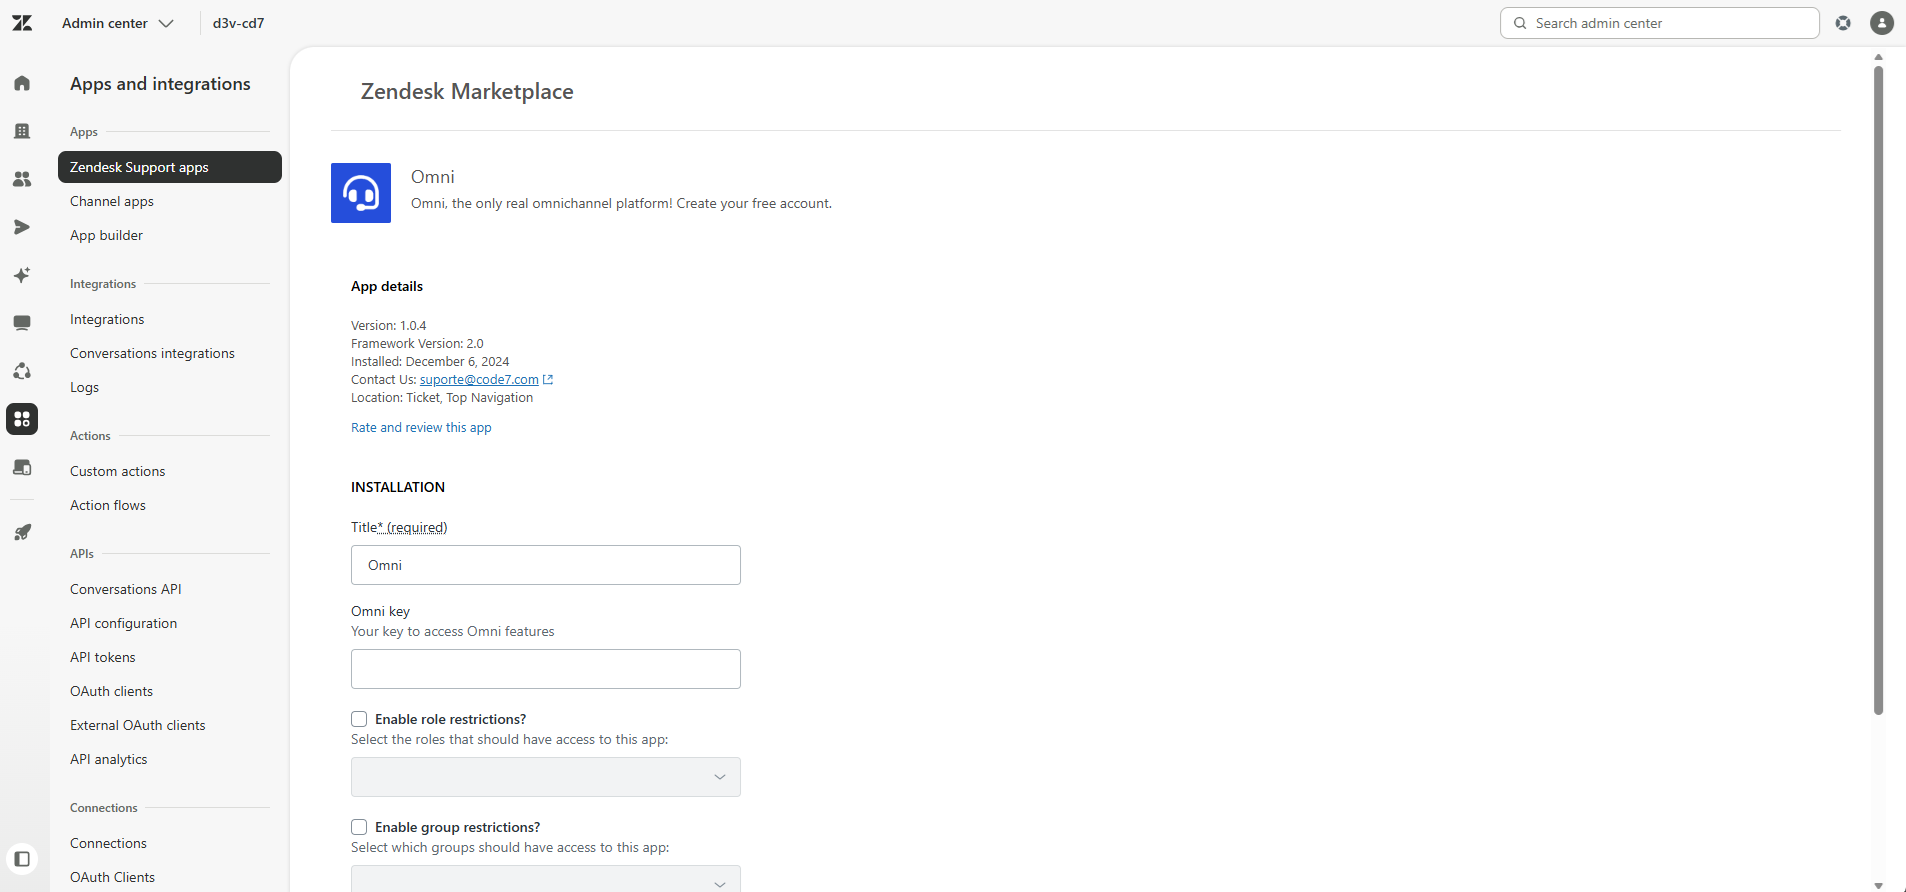Image resolution: width=1906 pixels, height=892 pixels.
Task: Click the suporte@code7.com email link
Action: [x=479, y=380]
